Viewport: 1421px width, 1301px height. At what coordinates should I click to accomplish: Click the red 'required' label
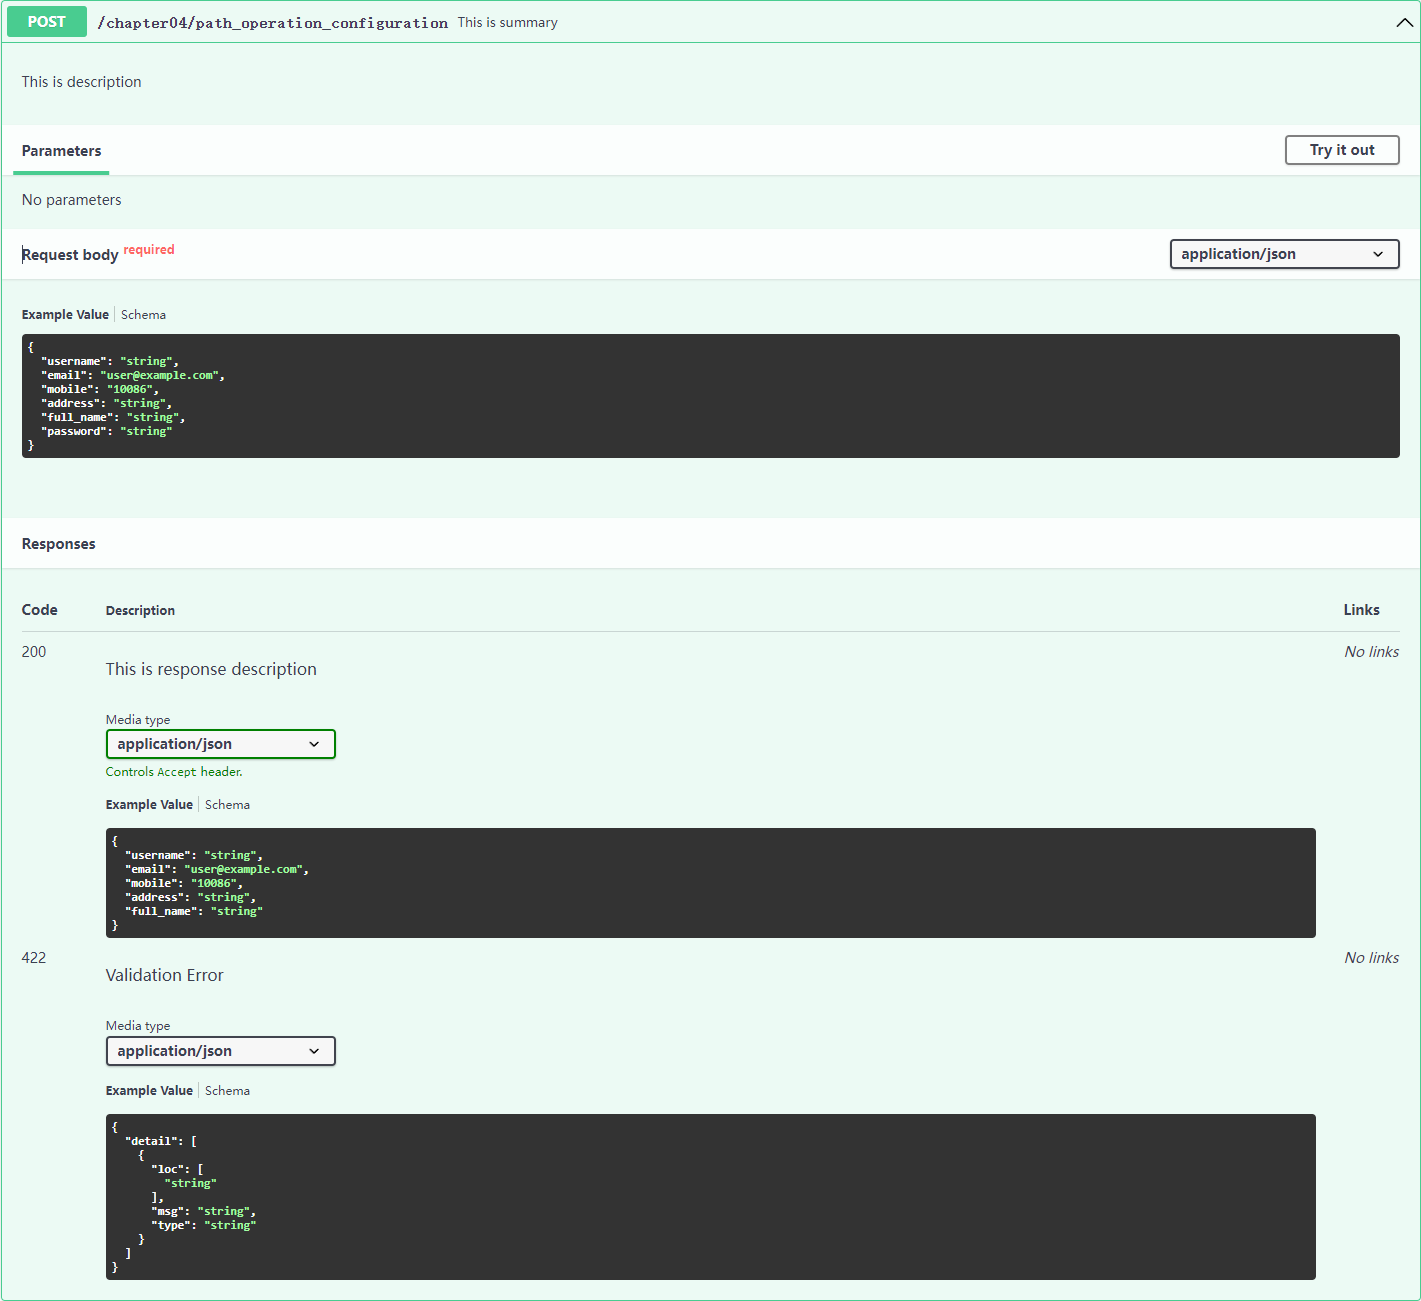[x=149, y=250]
